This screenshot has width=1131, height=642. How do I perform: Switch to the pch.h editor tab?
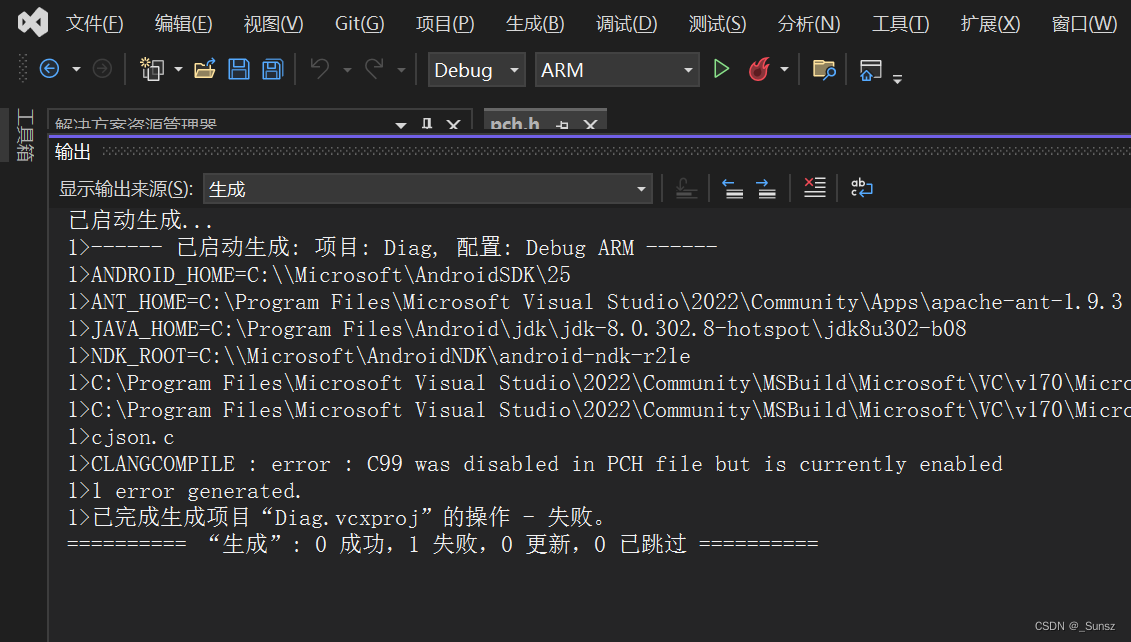(x=514, y=123)
